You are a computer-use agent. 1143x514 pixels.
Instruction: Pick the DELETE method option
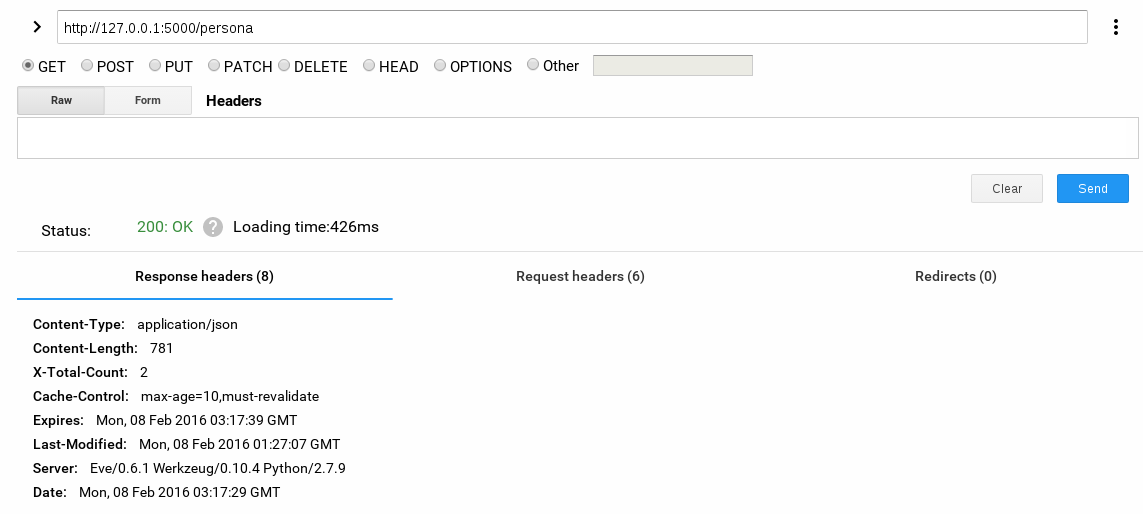(x=285, y=66)
